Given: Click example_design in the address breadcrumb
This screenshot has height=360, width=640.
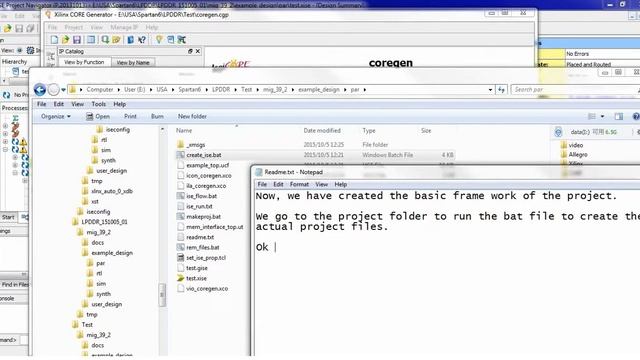Looking at the screenshot, I should coord(319,89).
